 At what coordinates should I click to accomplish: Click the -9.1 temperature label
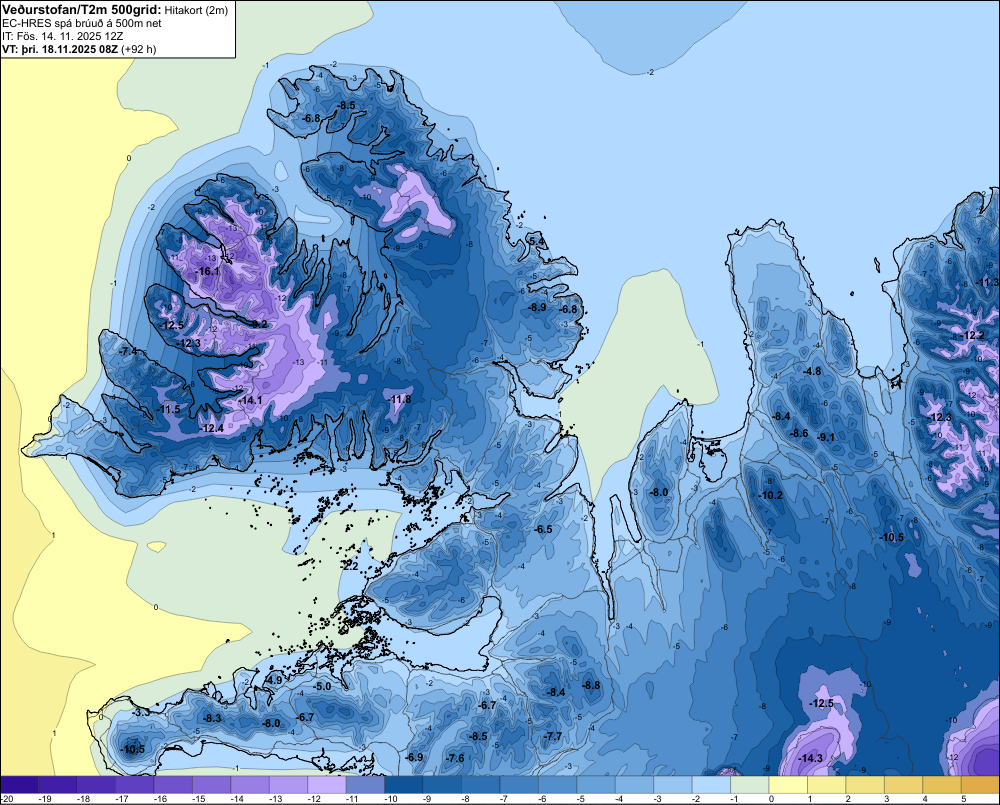826,437
